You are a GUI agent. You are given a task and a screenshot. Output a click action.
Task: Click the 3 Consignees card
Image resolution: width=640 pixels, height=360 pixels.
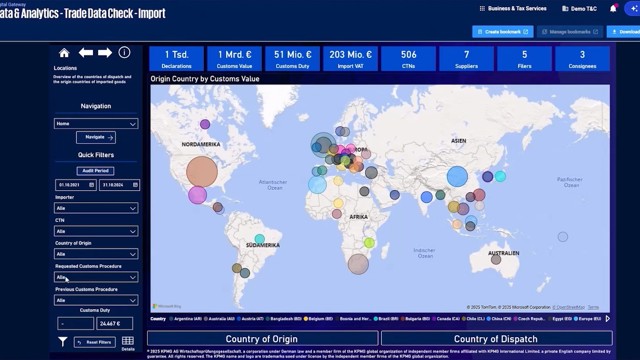pyautogui.click(x=582, y=59)
